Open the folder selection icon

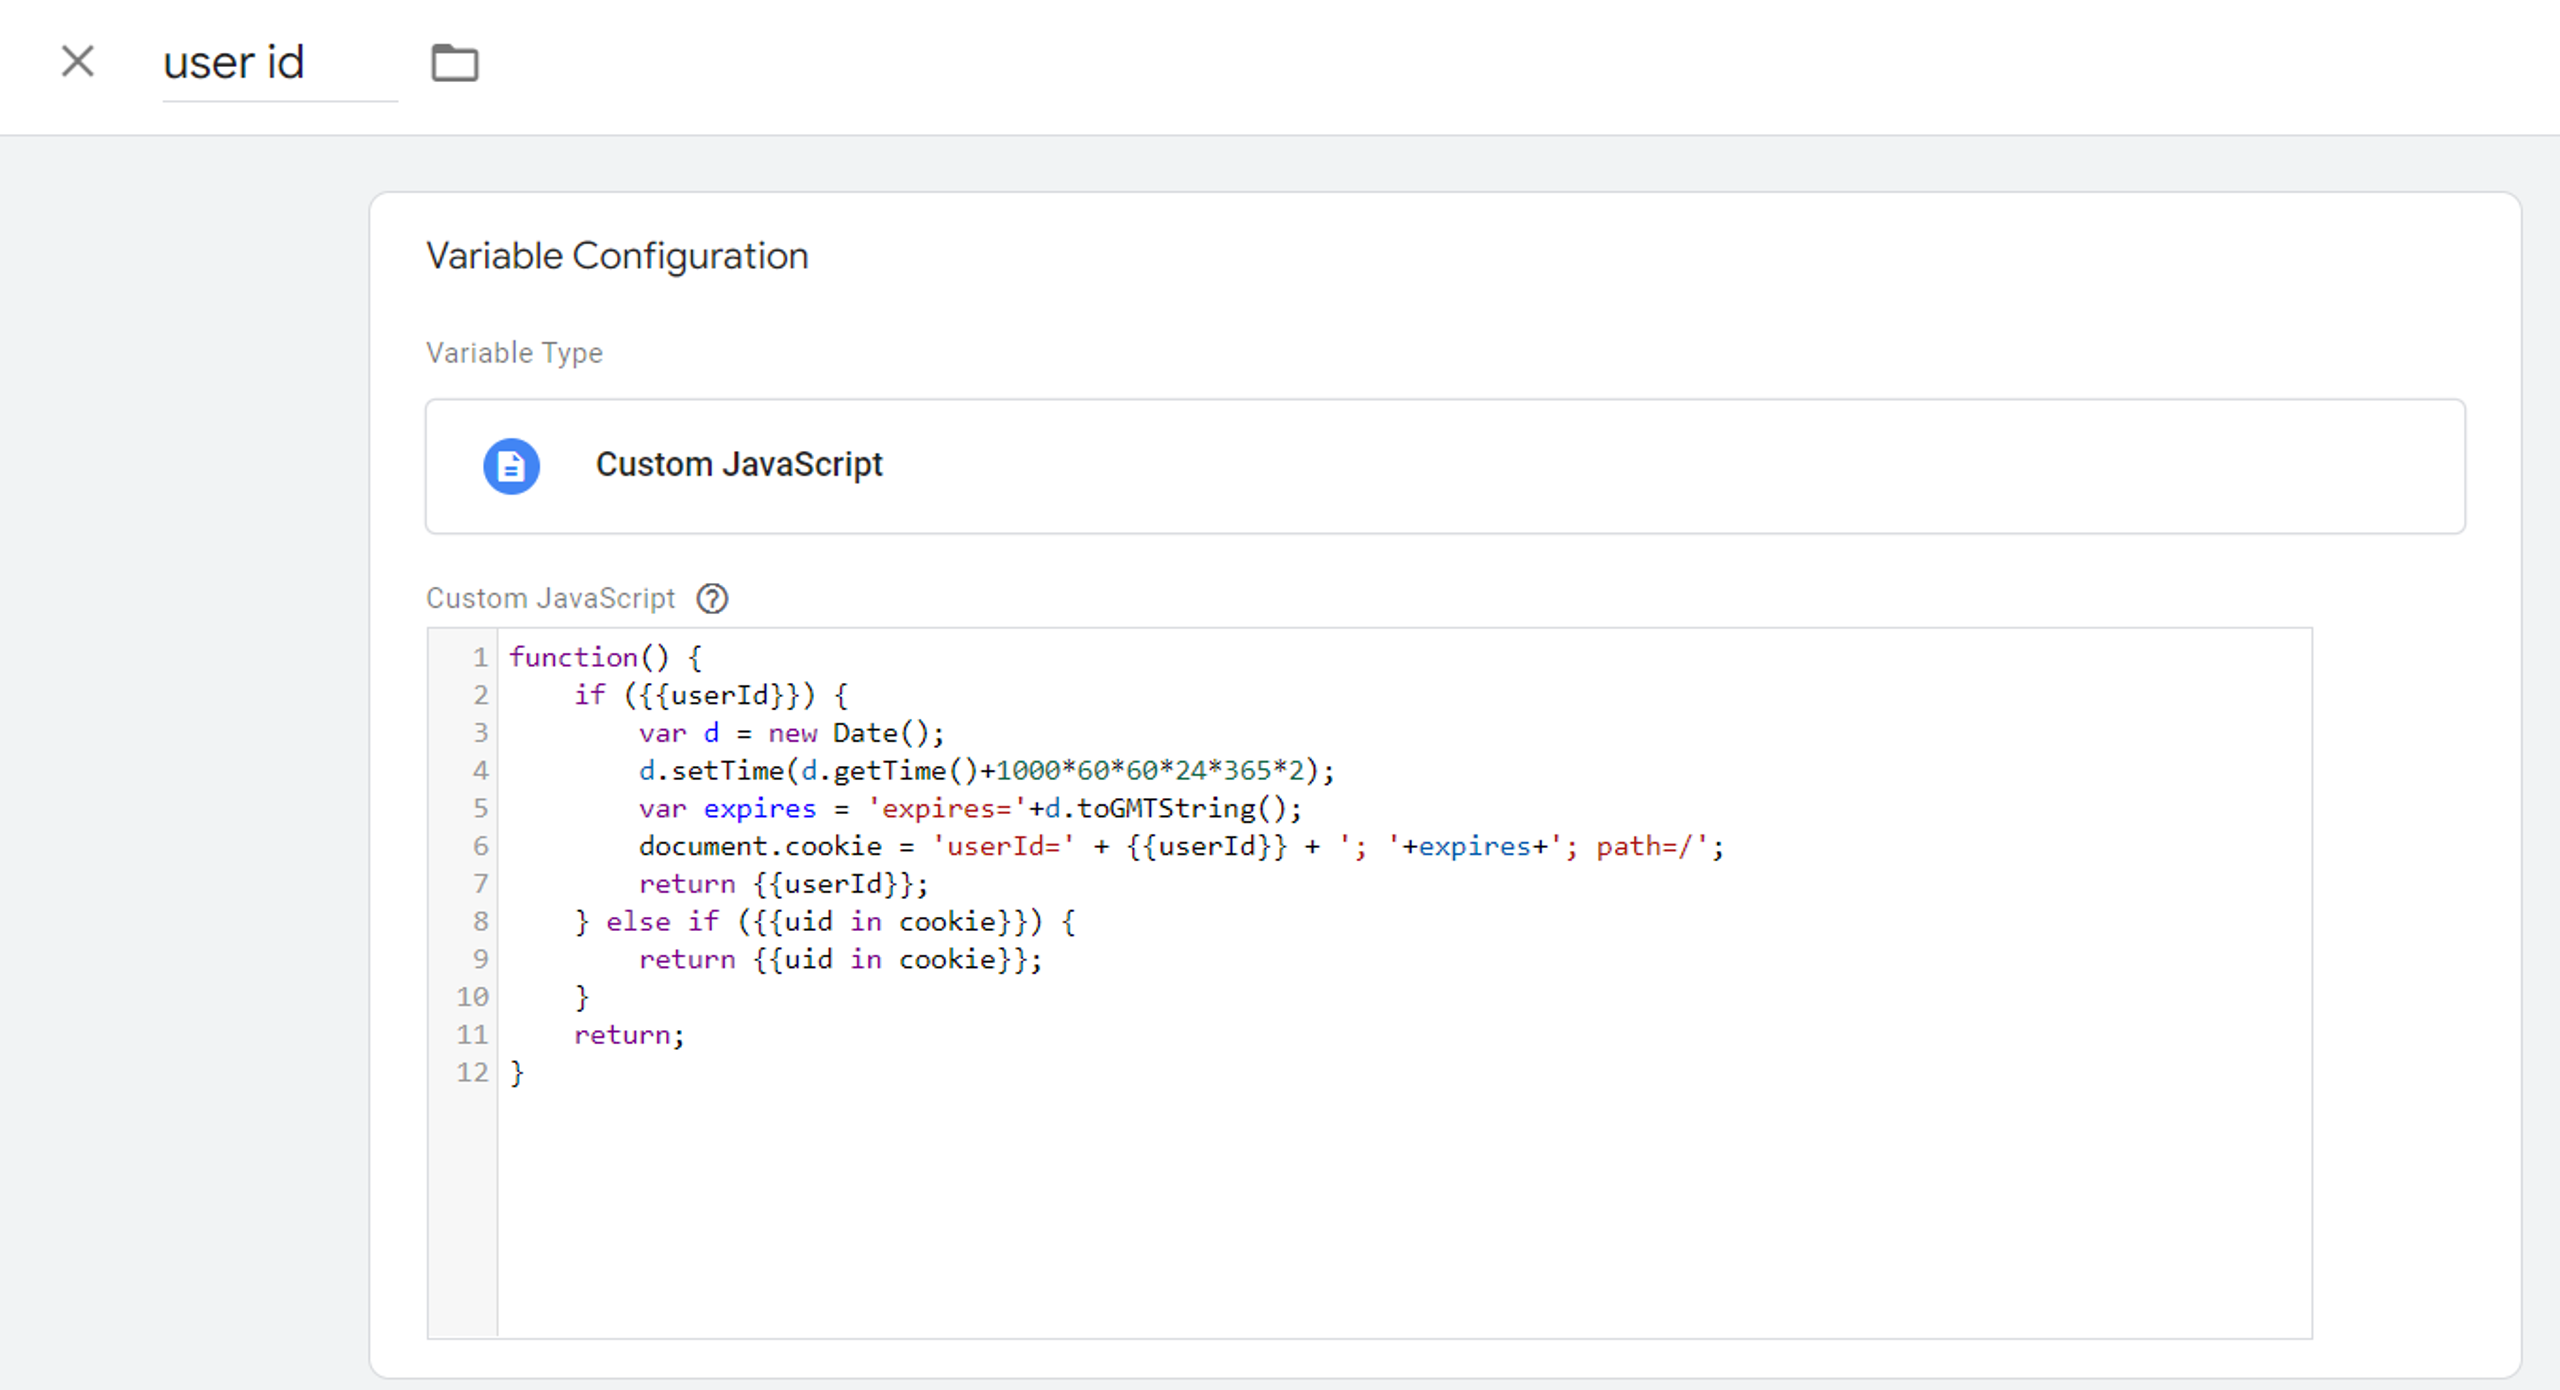pyautogui.click(x=455, y=63)
